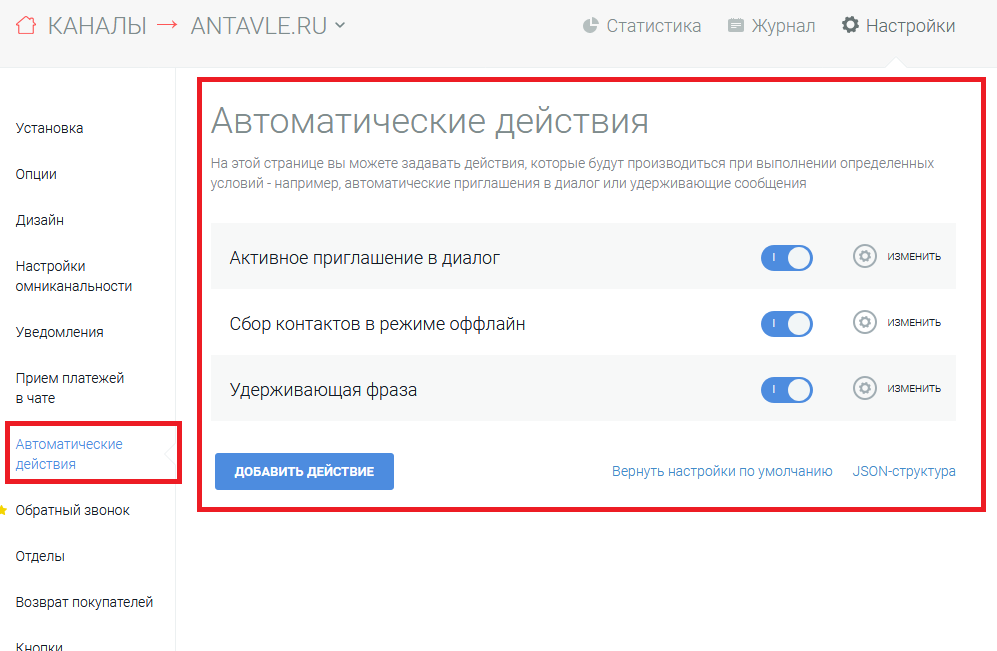Click the Журнал journal icon

click(x=736, y=25)
